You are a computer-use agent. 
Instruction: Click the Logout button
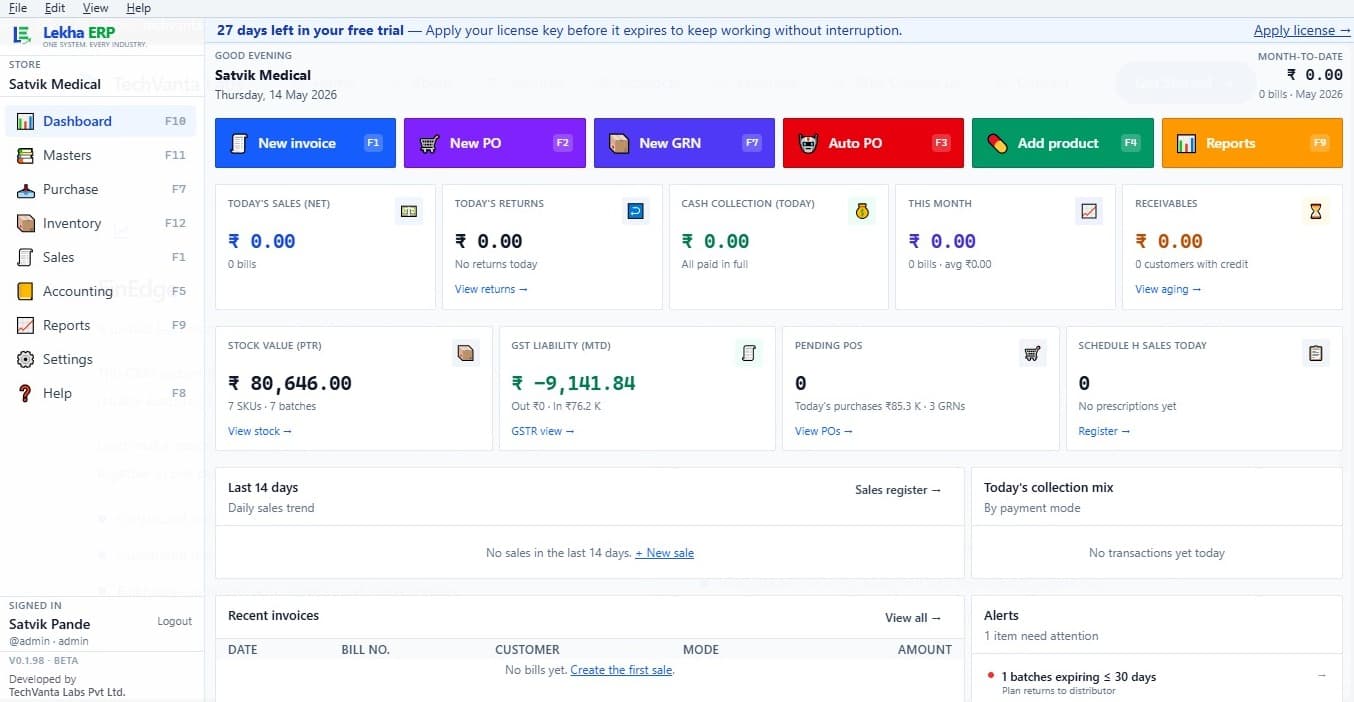pyautogui.click(x=174, y=621)
